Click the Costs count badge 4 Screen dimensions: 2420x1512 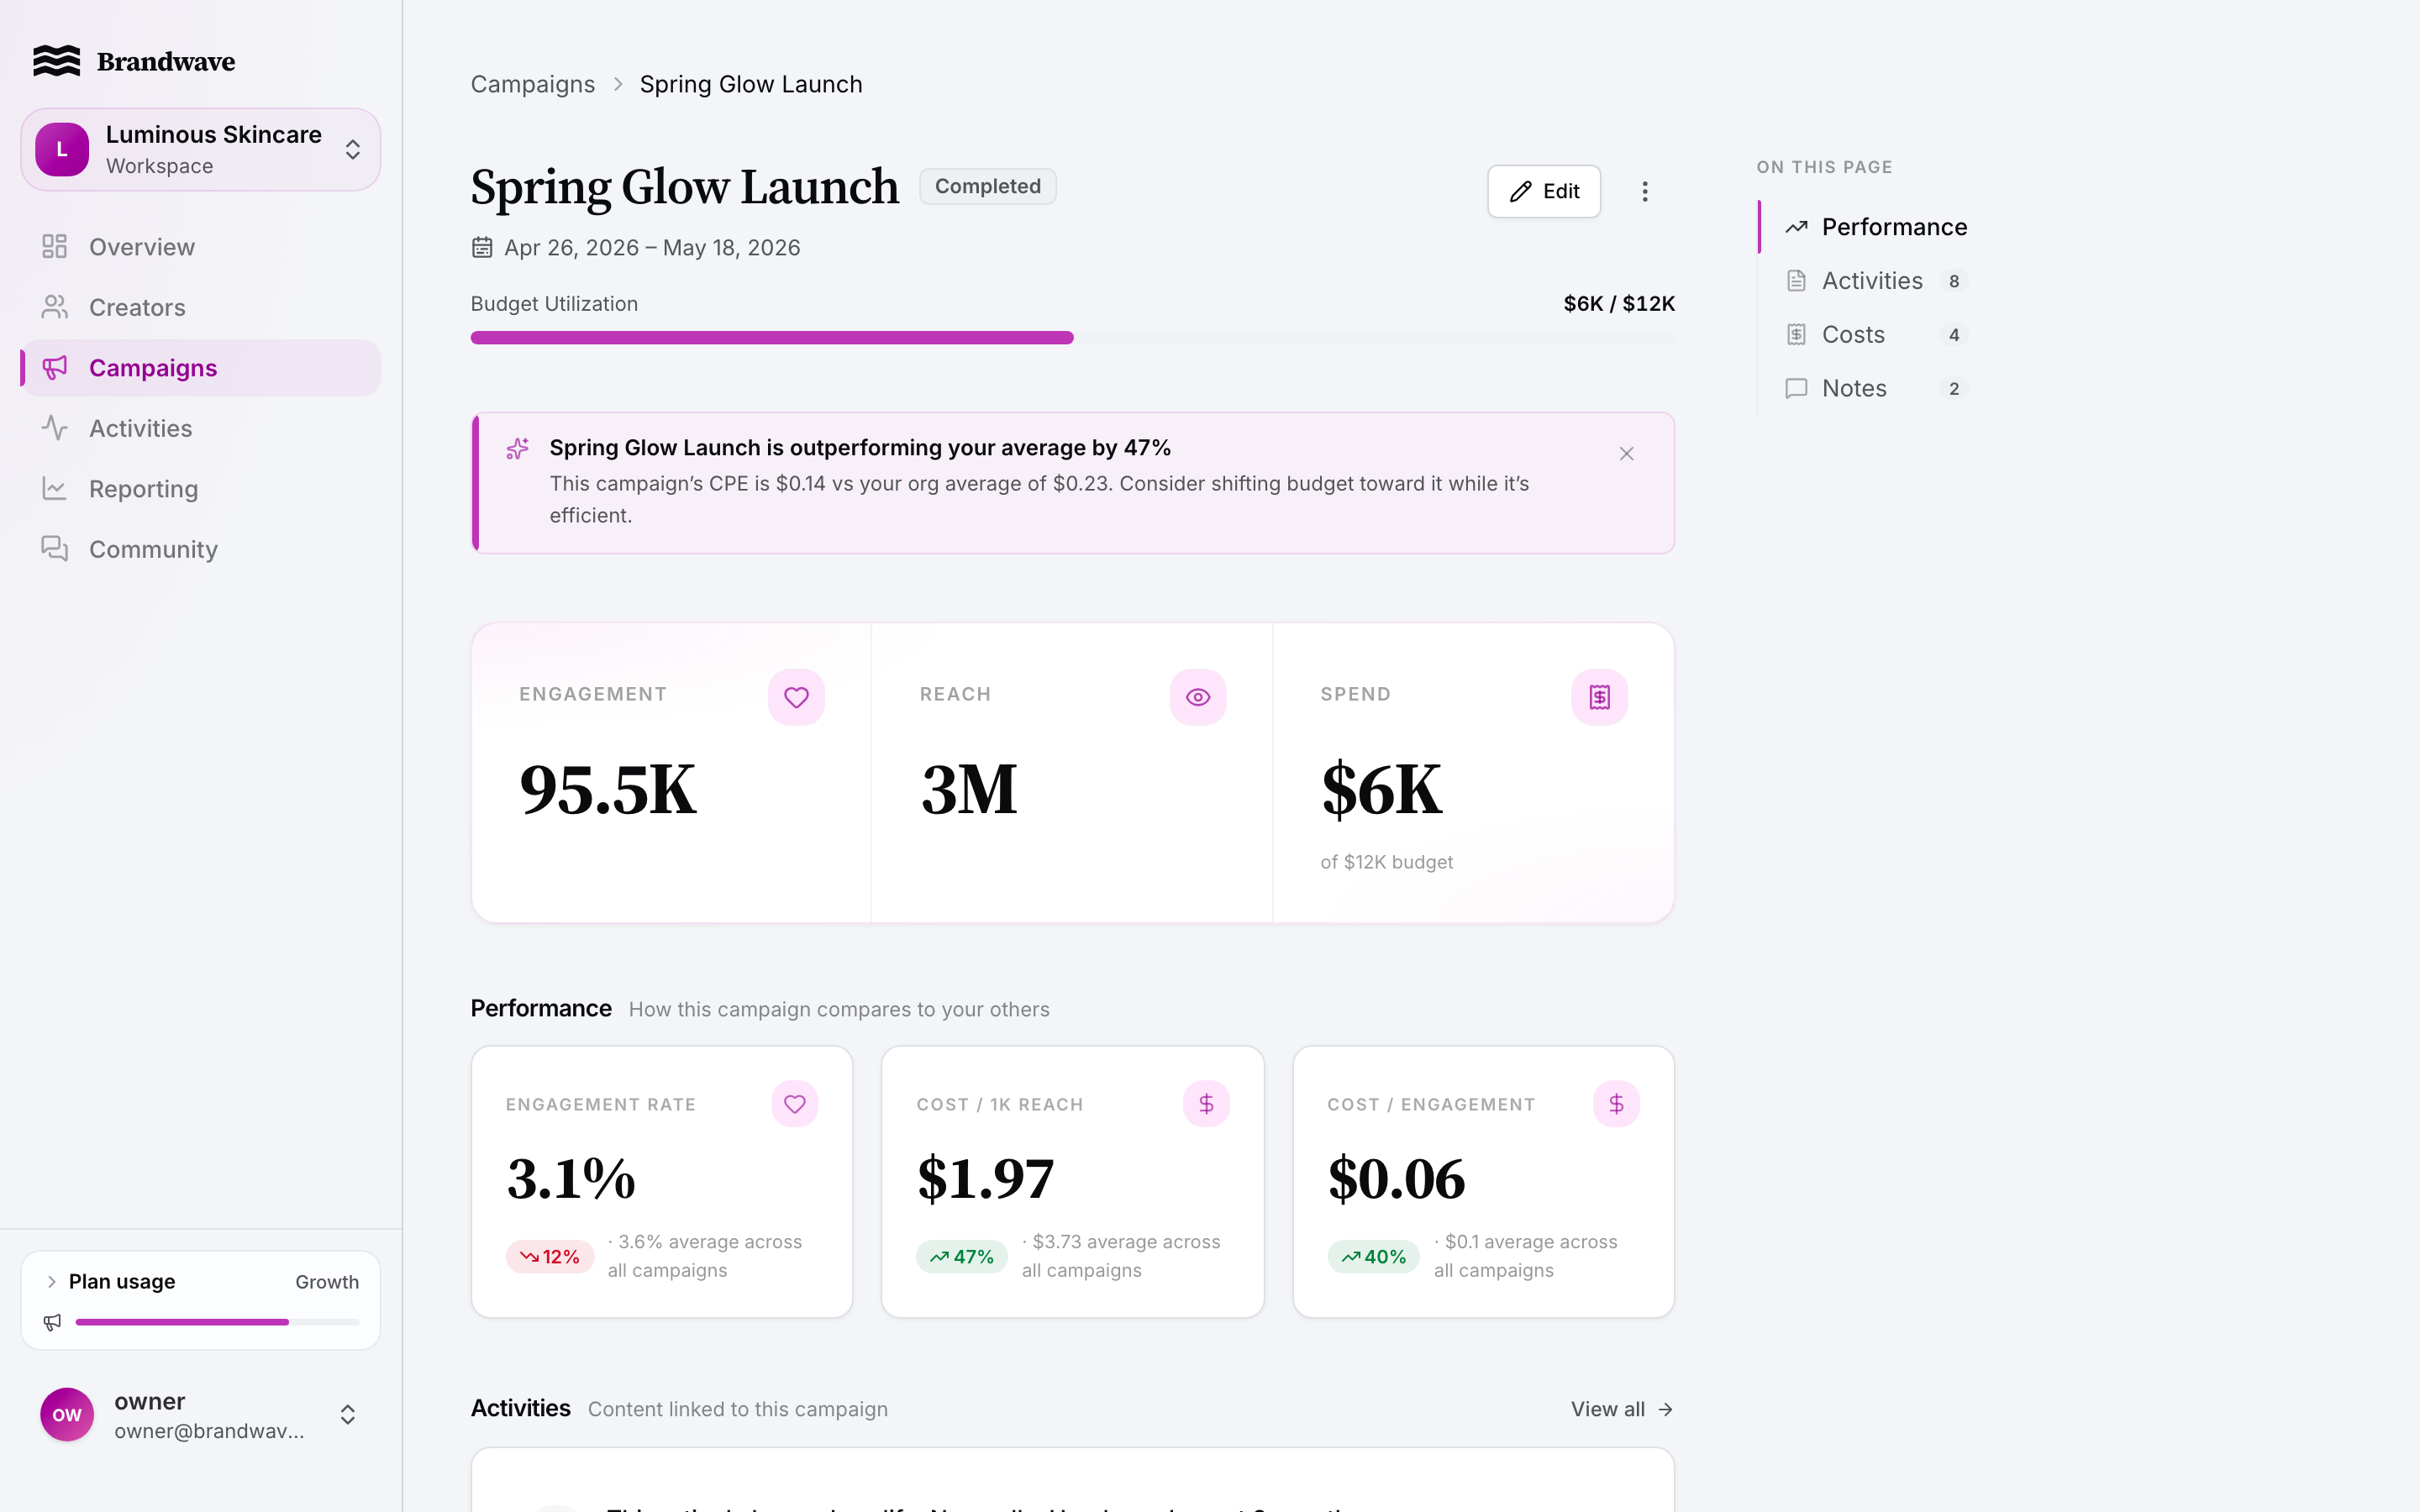click(x=1954, y=335)
